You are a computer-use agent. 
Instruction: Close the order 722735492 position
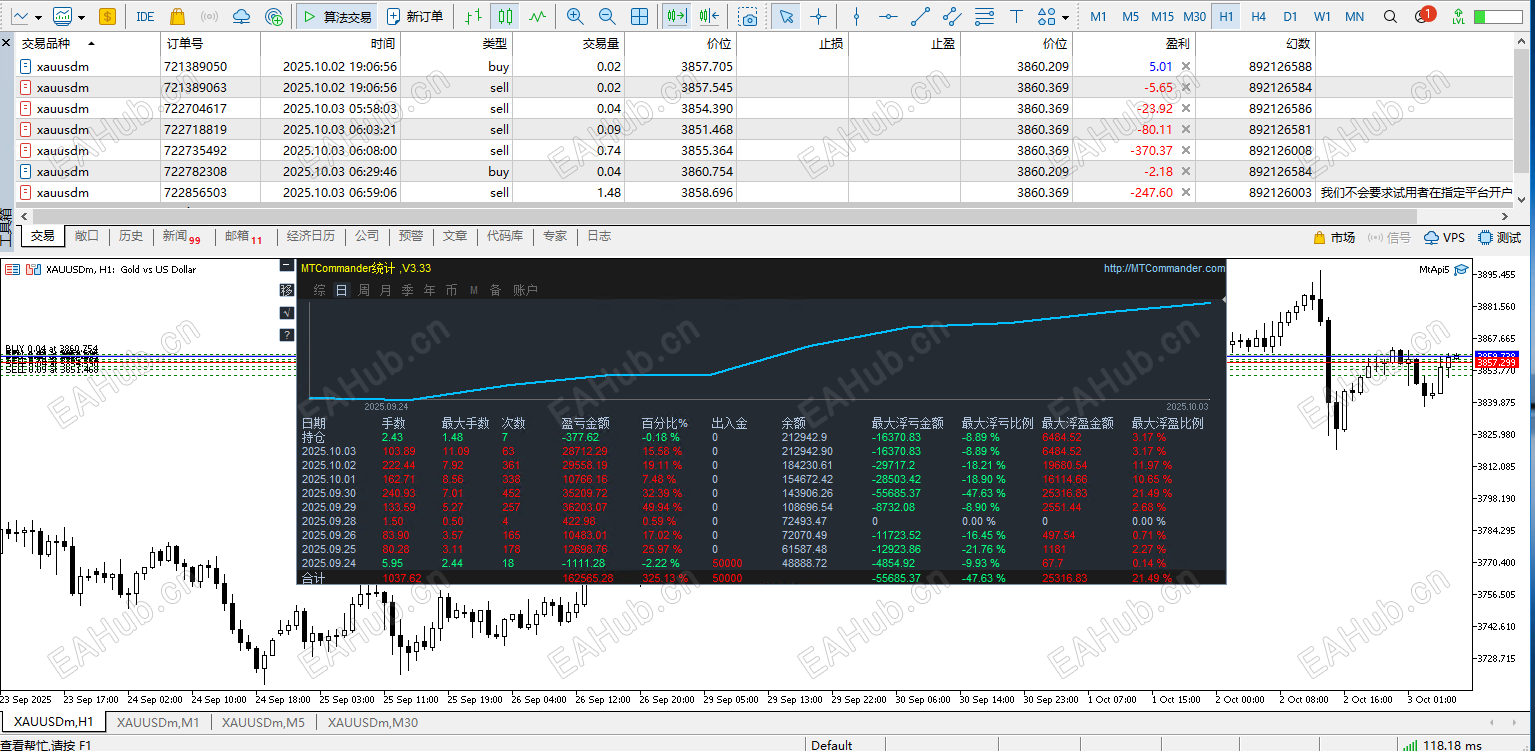(1186, 150)
